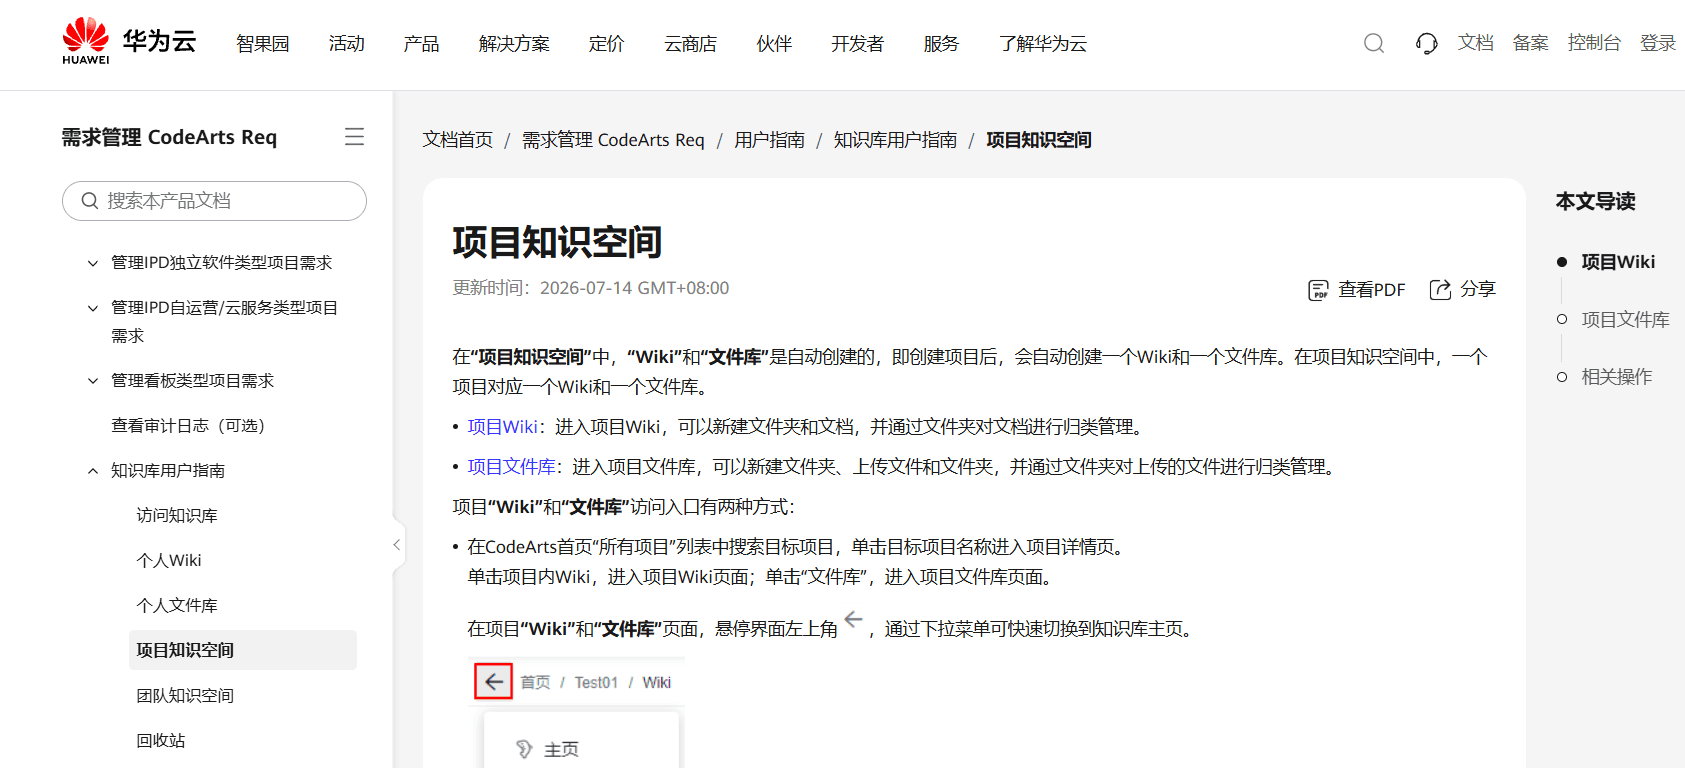The image size is (1685, 768).
Task: Open the 定价 menu
Action: point(607,44)
